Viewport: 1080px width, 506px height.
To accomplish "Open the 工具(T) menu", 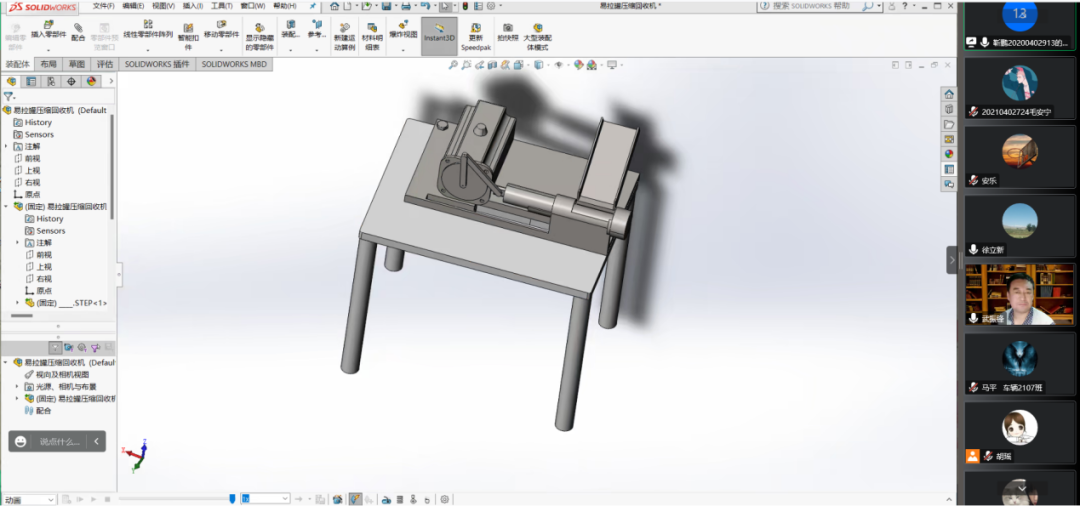I will coord(221,6).
